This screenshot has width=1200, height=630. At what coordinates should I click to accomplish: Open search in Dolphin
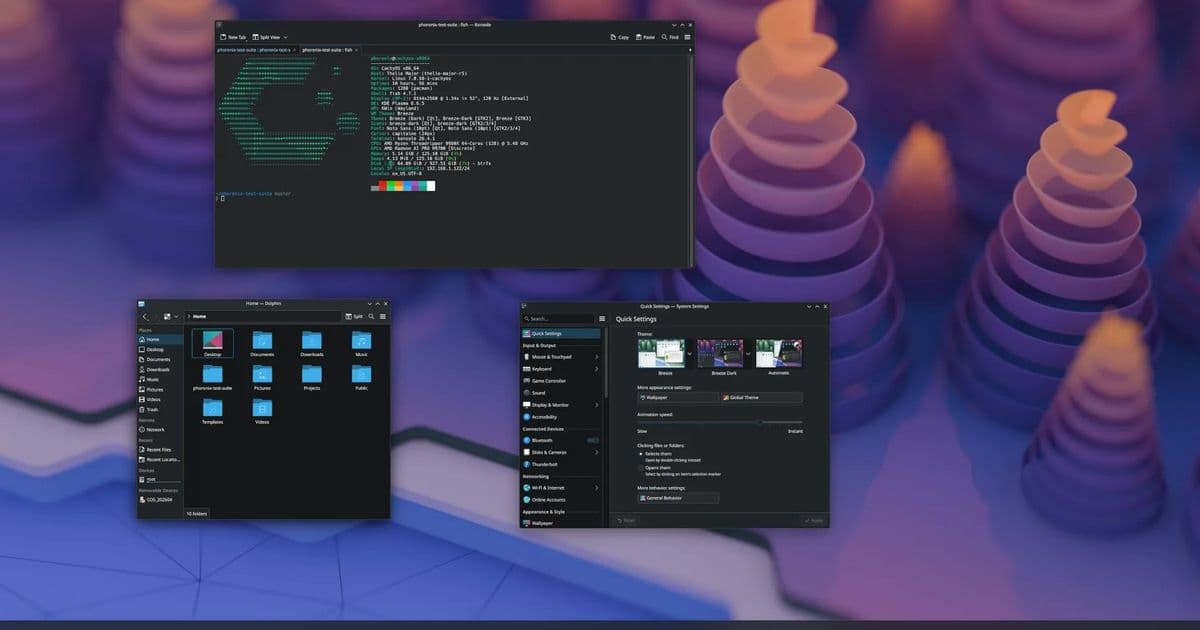[371, 316]
